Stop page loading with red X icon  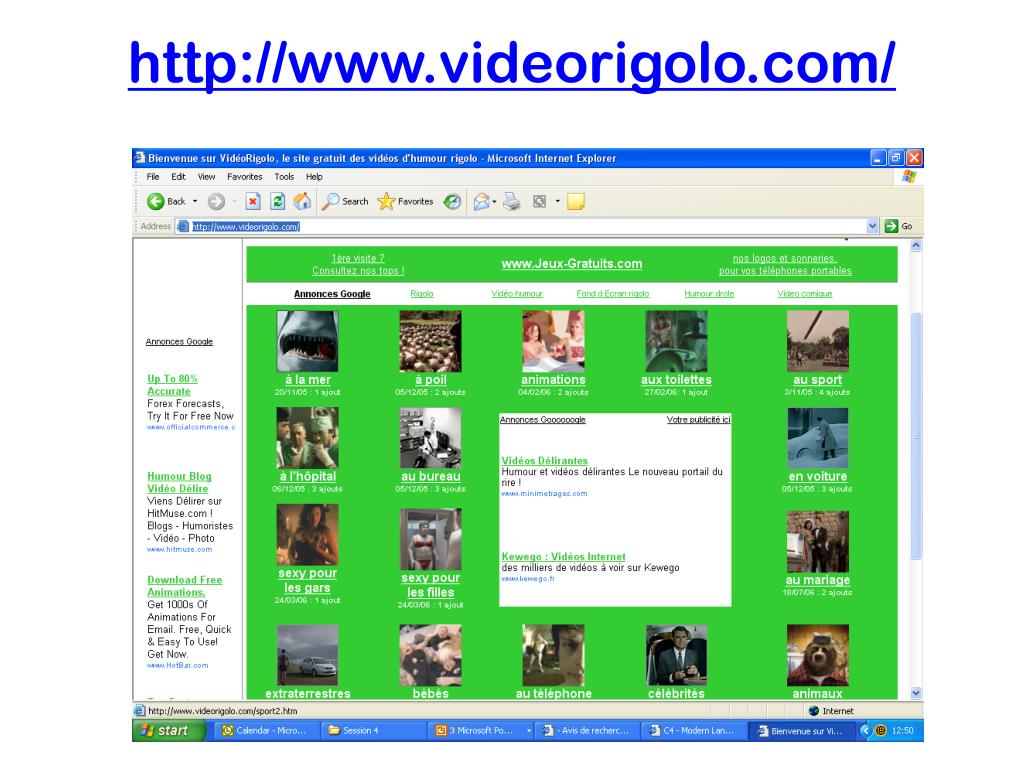[x=253, y=201]
